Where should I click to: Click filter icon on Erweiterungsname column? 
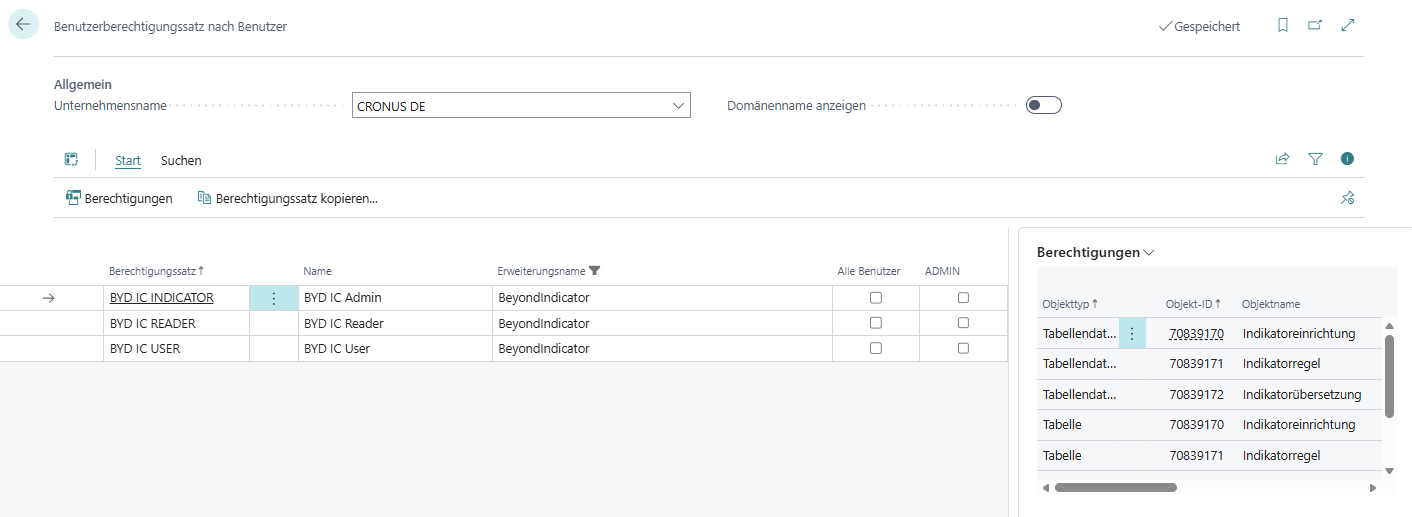[x=595, y=271]
